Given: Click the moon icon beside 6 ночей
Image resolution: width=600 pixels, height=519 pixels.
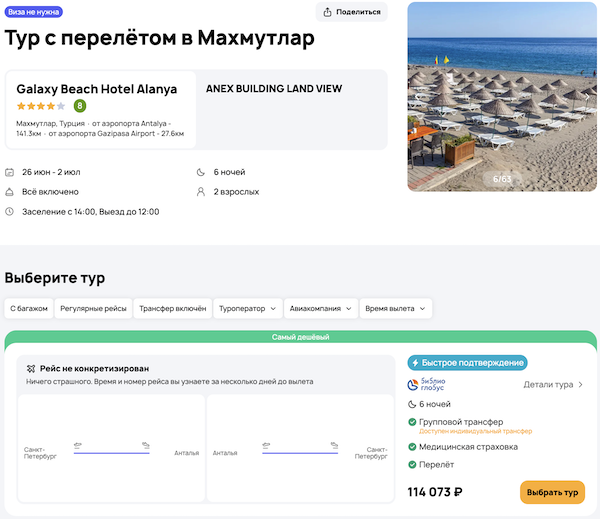Looking at the screenshot, I should [x=201, y=172].
